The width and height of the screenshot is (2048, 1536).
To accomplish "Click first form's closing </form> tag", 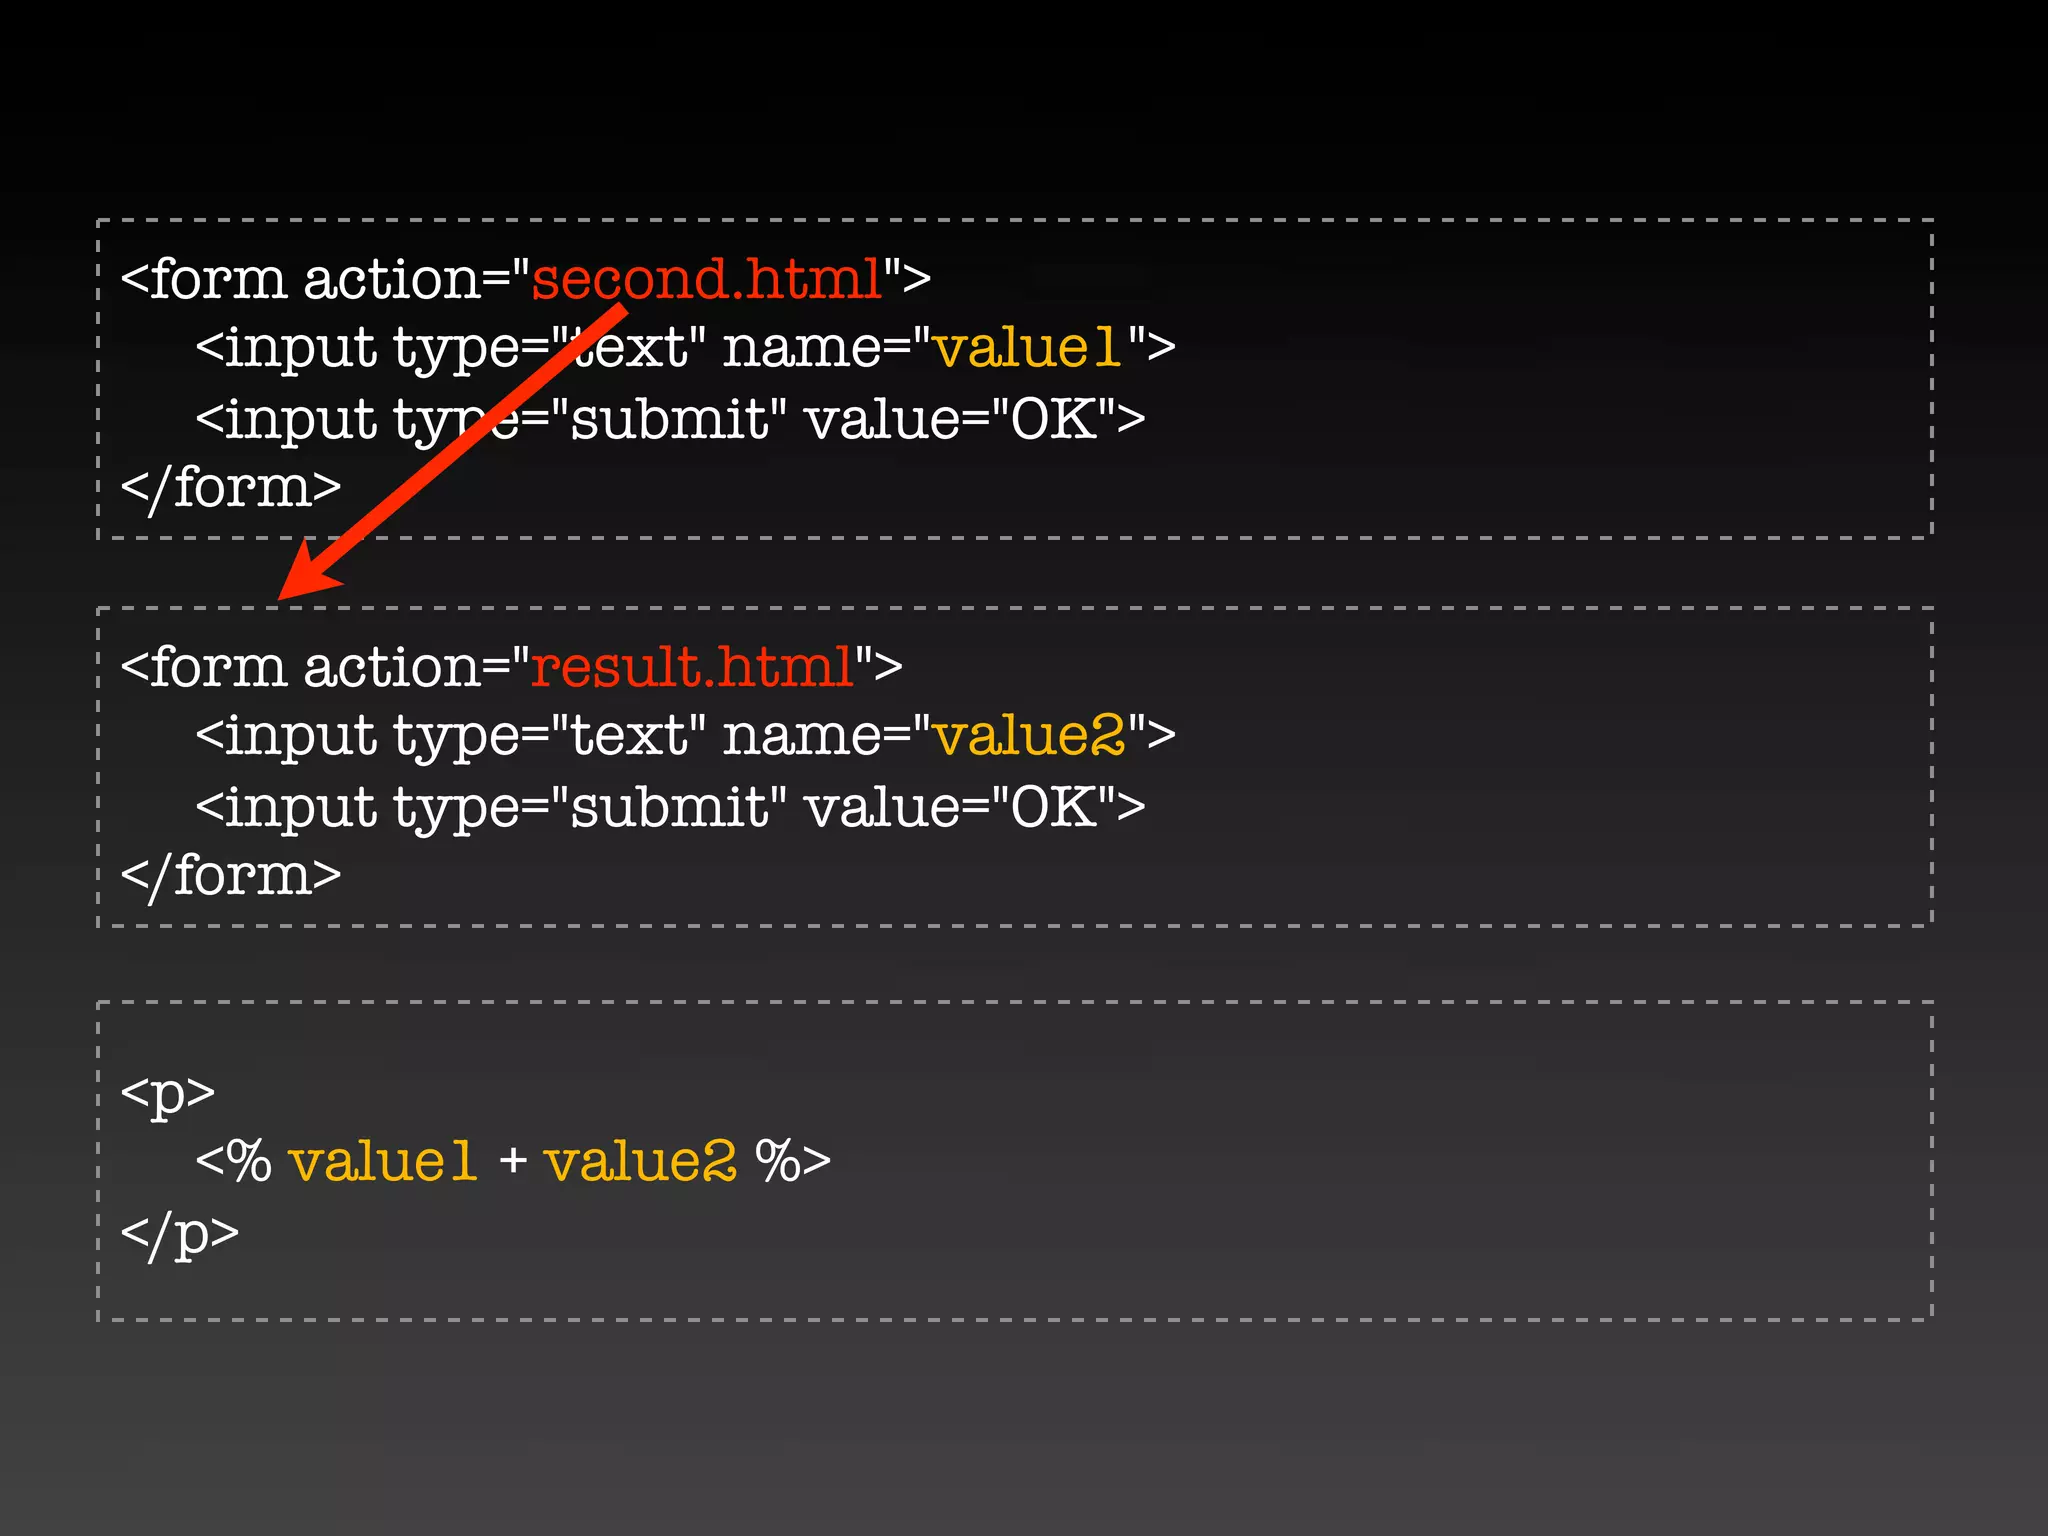I will click(x=231, y=489).
